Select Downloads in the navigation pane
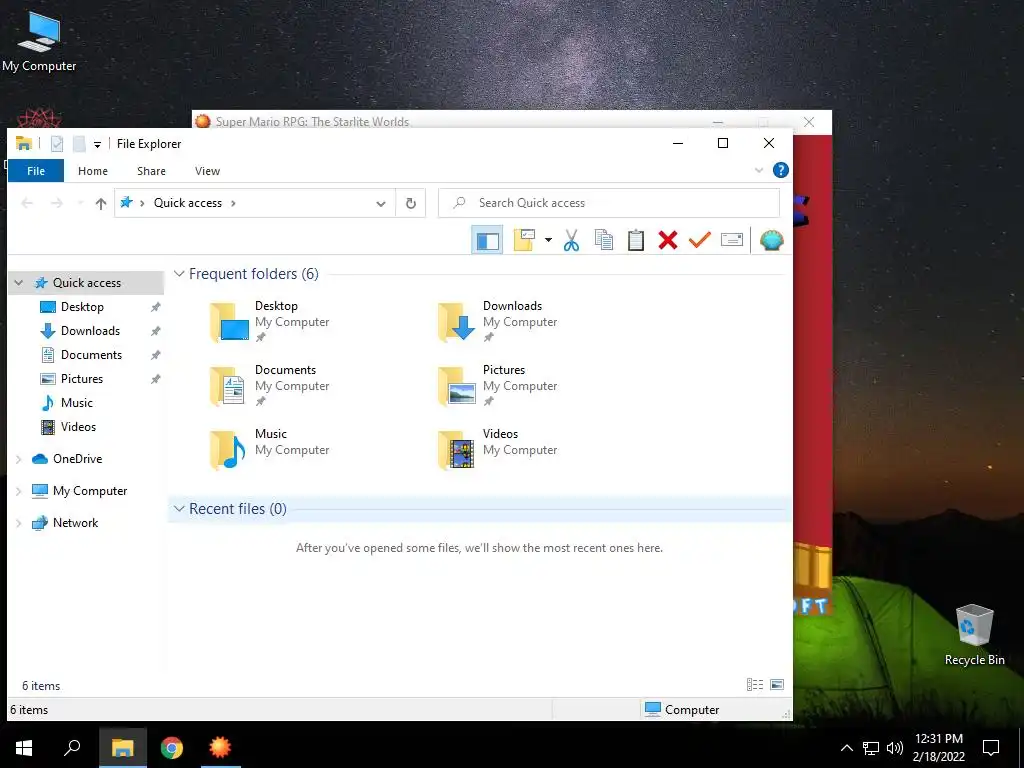This screenshot has width=1024, height=768. point(90,331)
